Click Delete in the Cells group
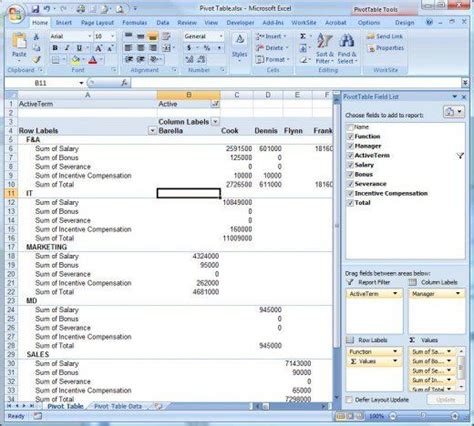Viewport: 474px width, 426px height. [x=272, y=48]
